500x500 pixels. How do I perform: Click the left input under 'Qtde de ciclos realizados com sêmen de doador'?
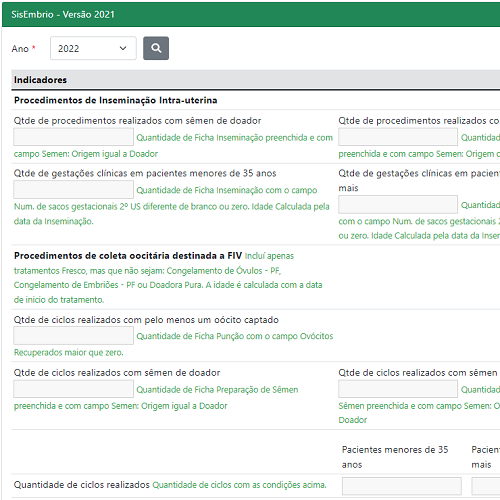74,389
